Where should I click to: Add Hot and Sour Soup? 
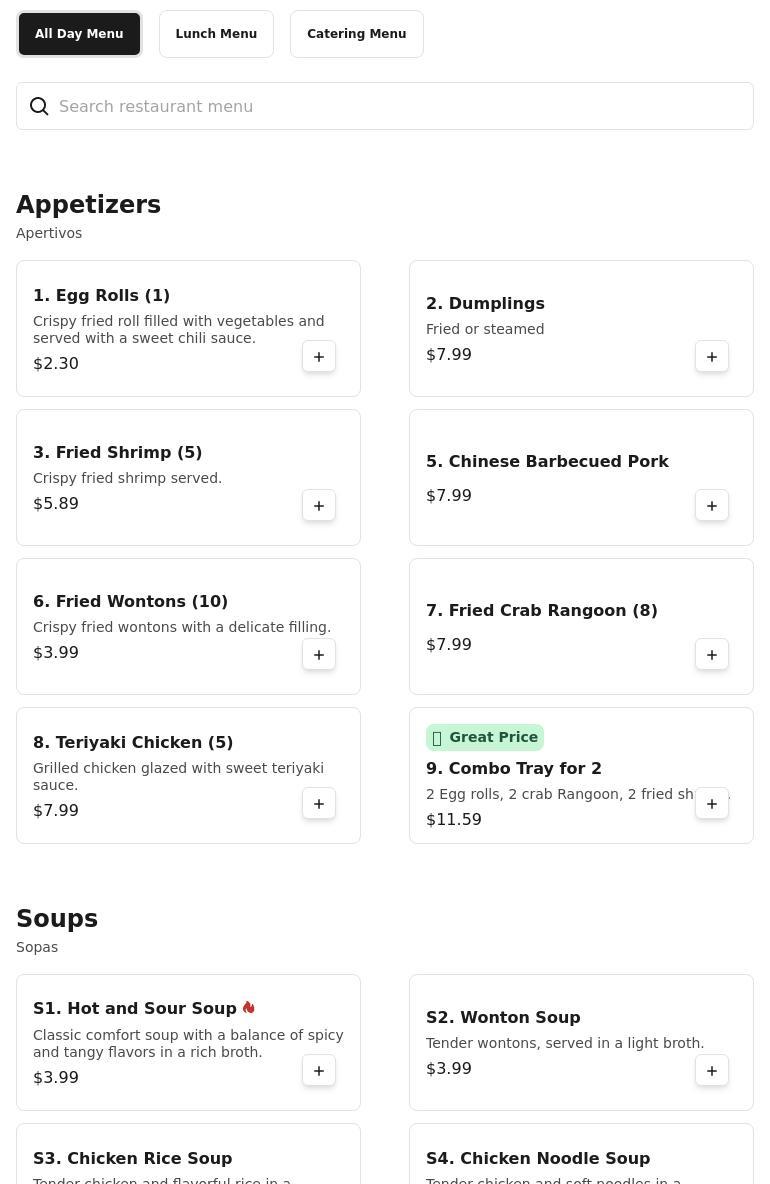(x=319, y=1071)
